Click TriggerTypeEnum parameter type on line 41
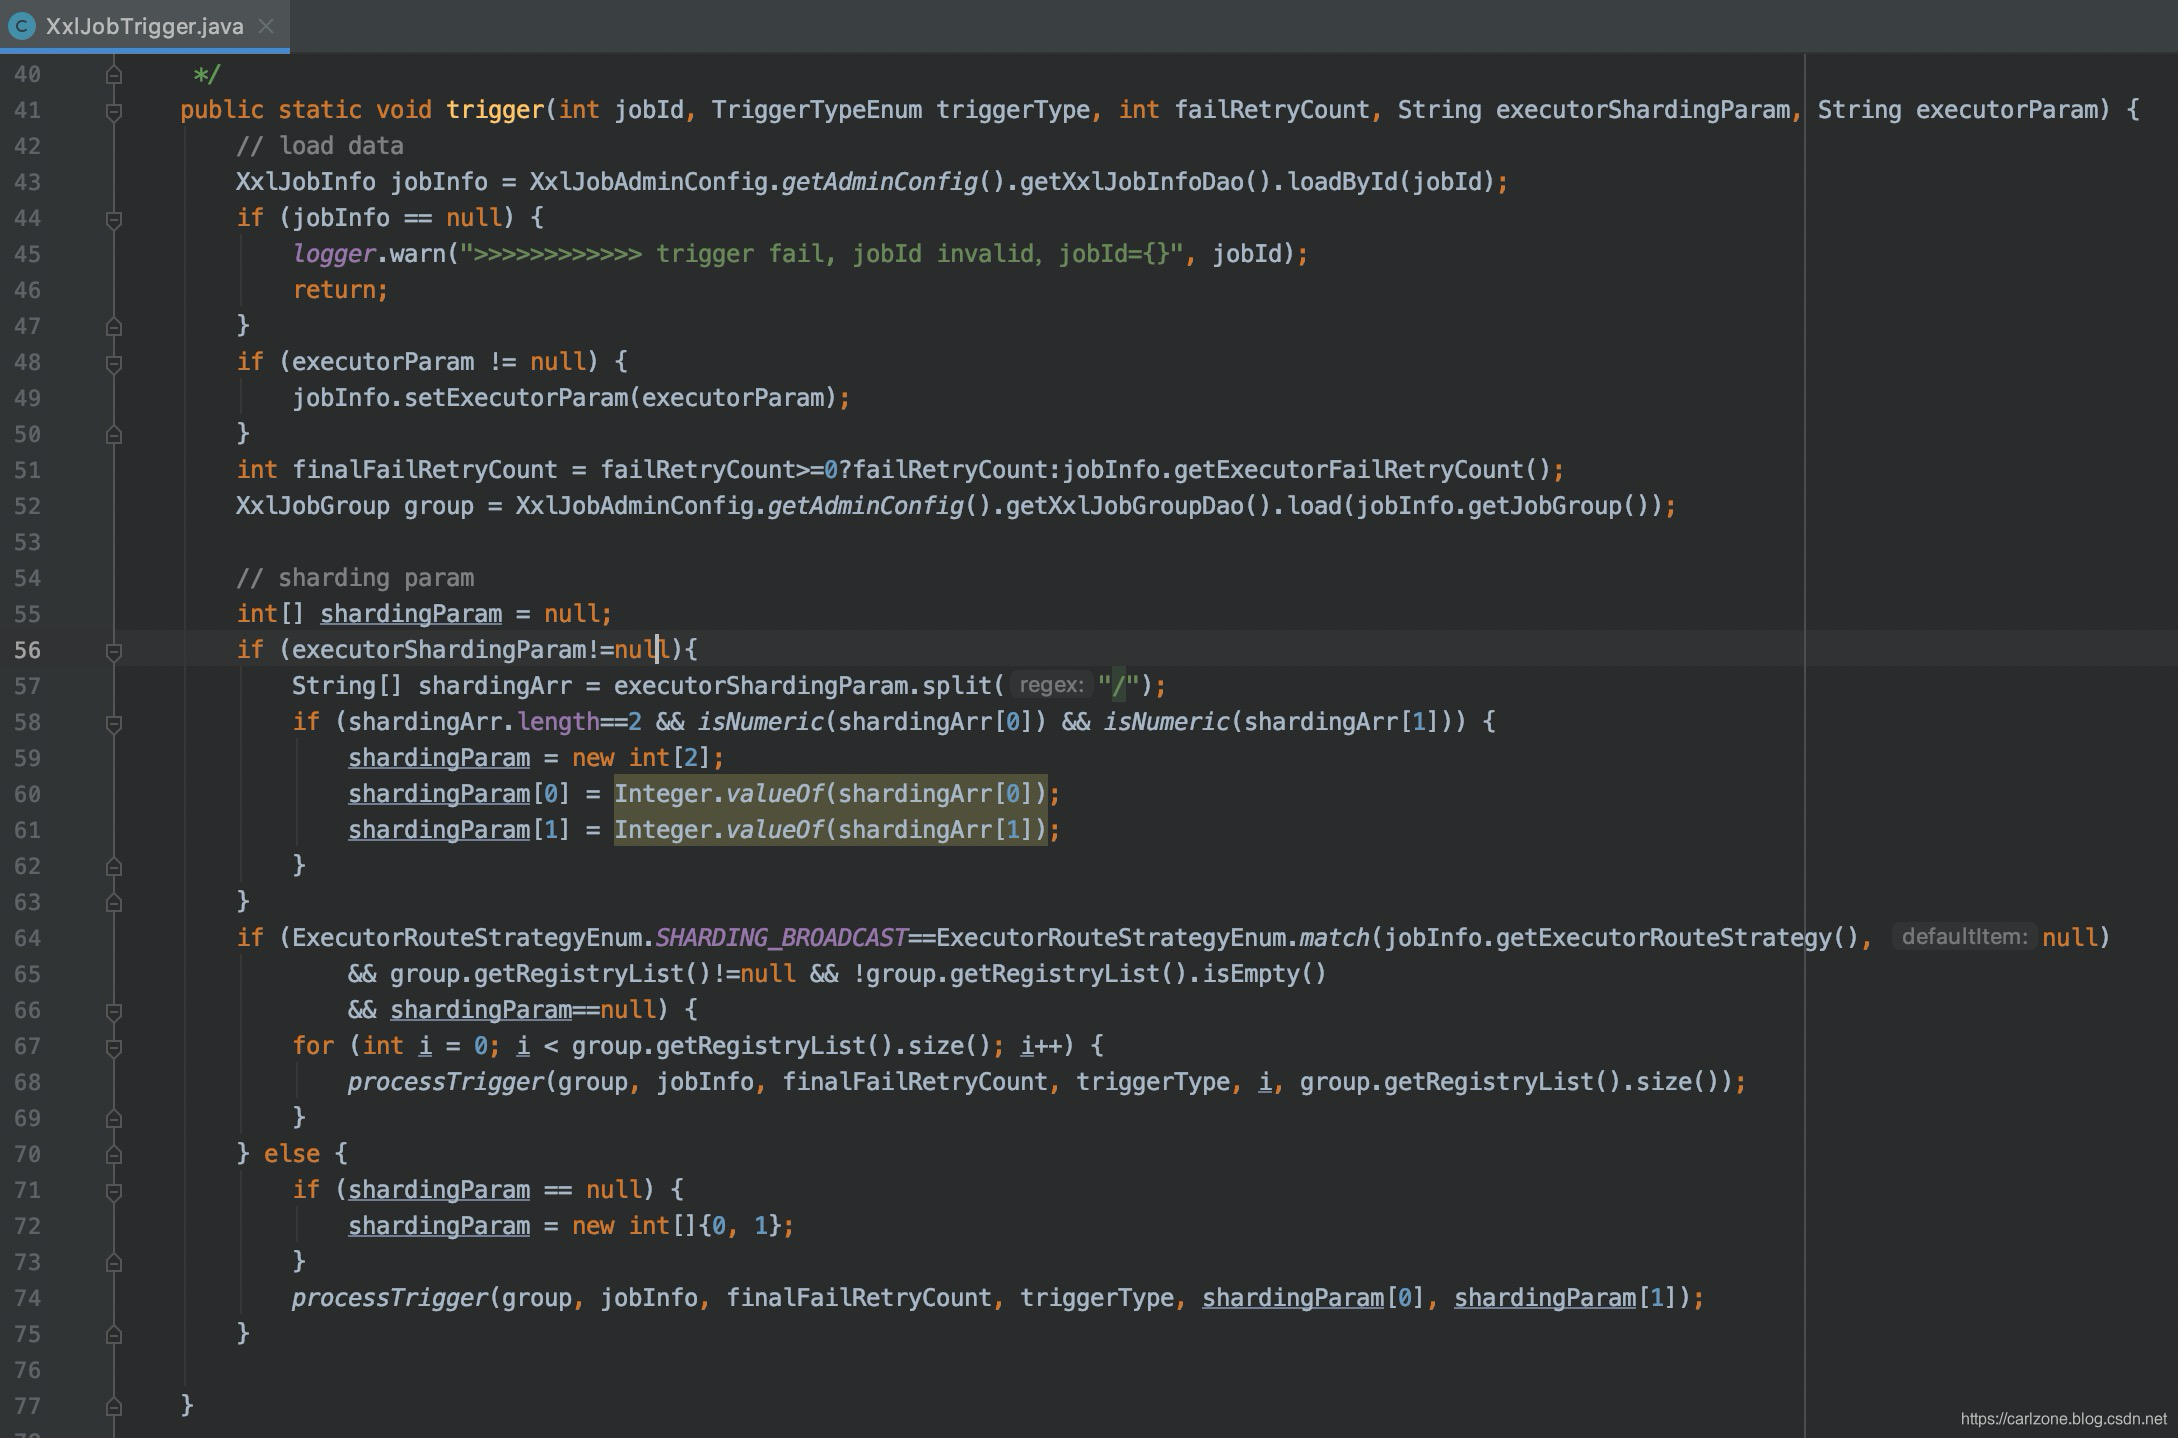Screen dimensions: 2178x1438 pos(817,110)
